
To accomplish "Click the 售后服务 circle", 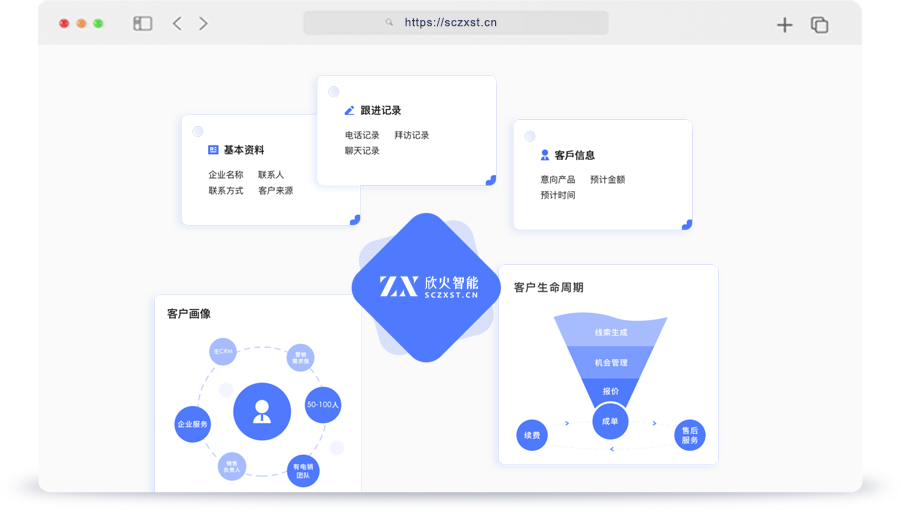I will (690, 435).
